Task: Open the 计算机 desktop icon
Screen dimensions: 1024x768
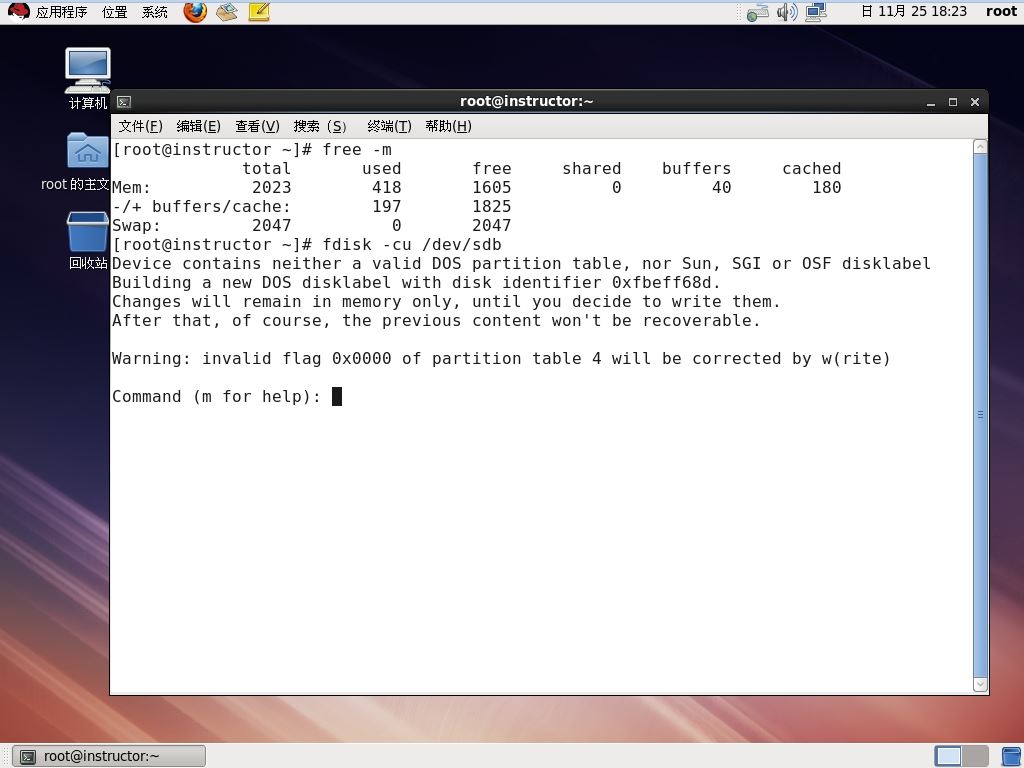Action: (88, 78)
